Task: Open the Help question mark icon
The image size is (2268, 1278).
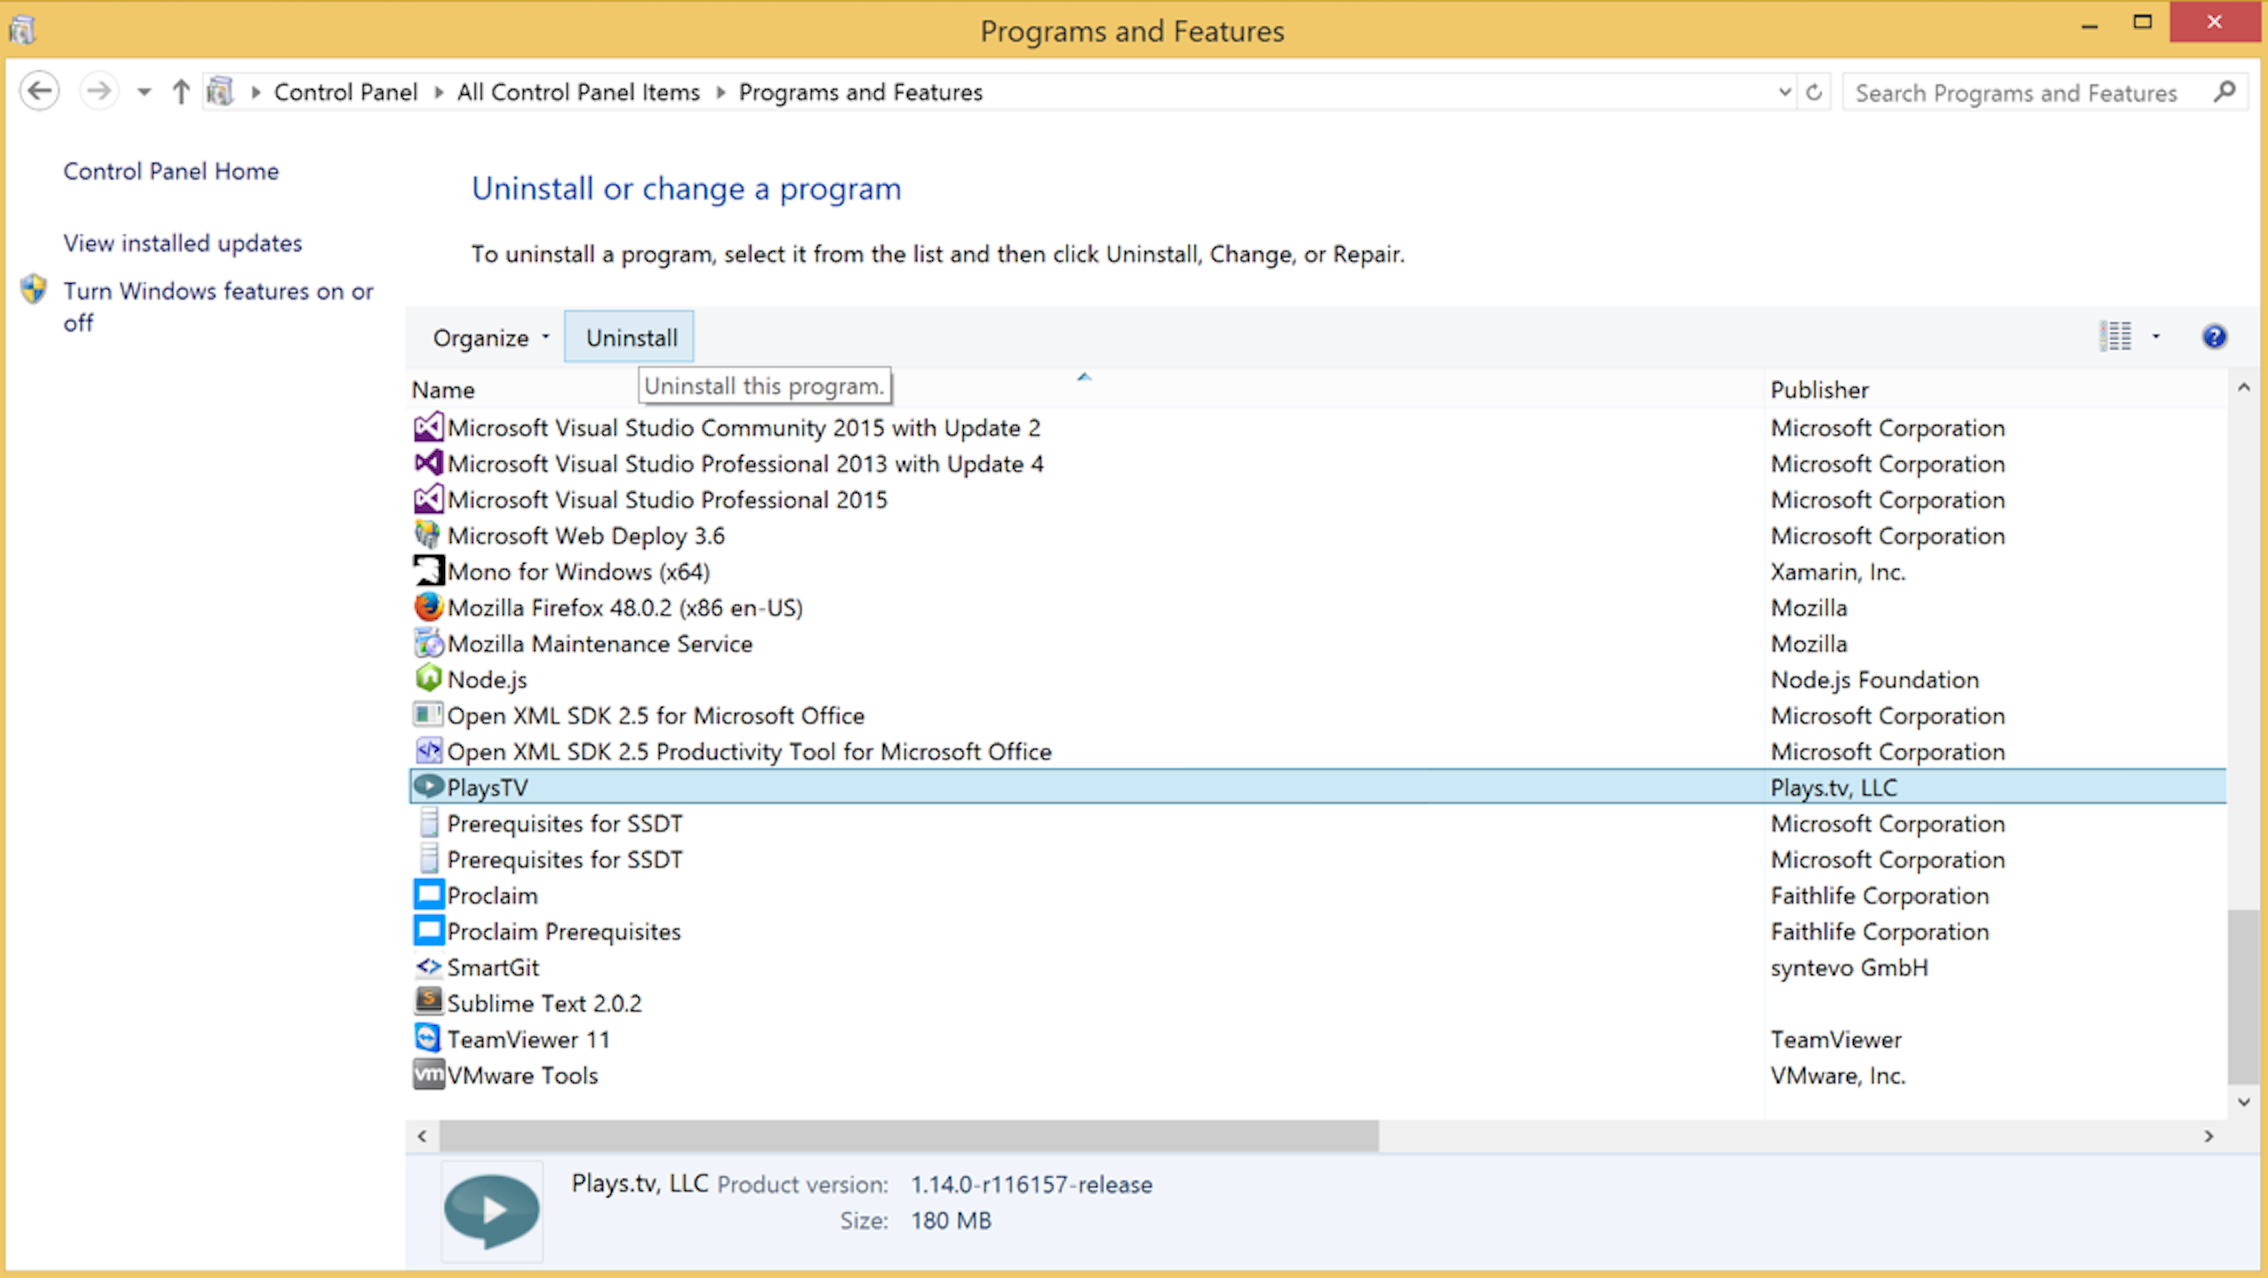Action: (x=2214, y=337)
